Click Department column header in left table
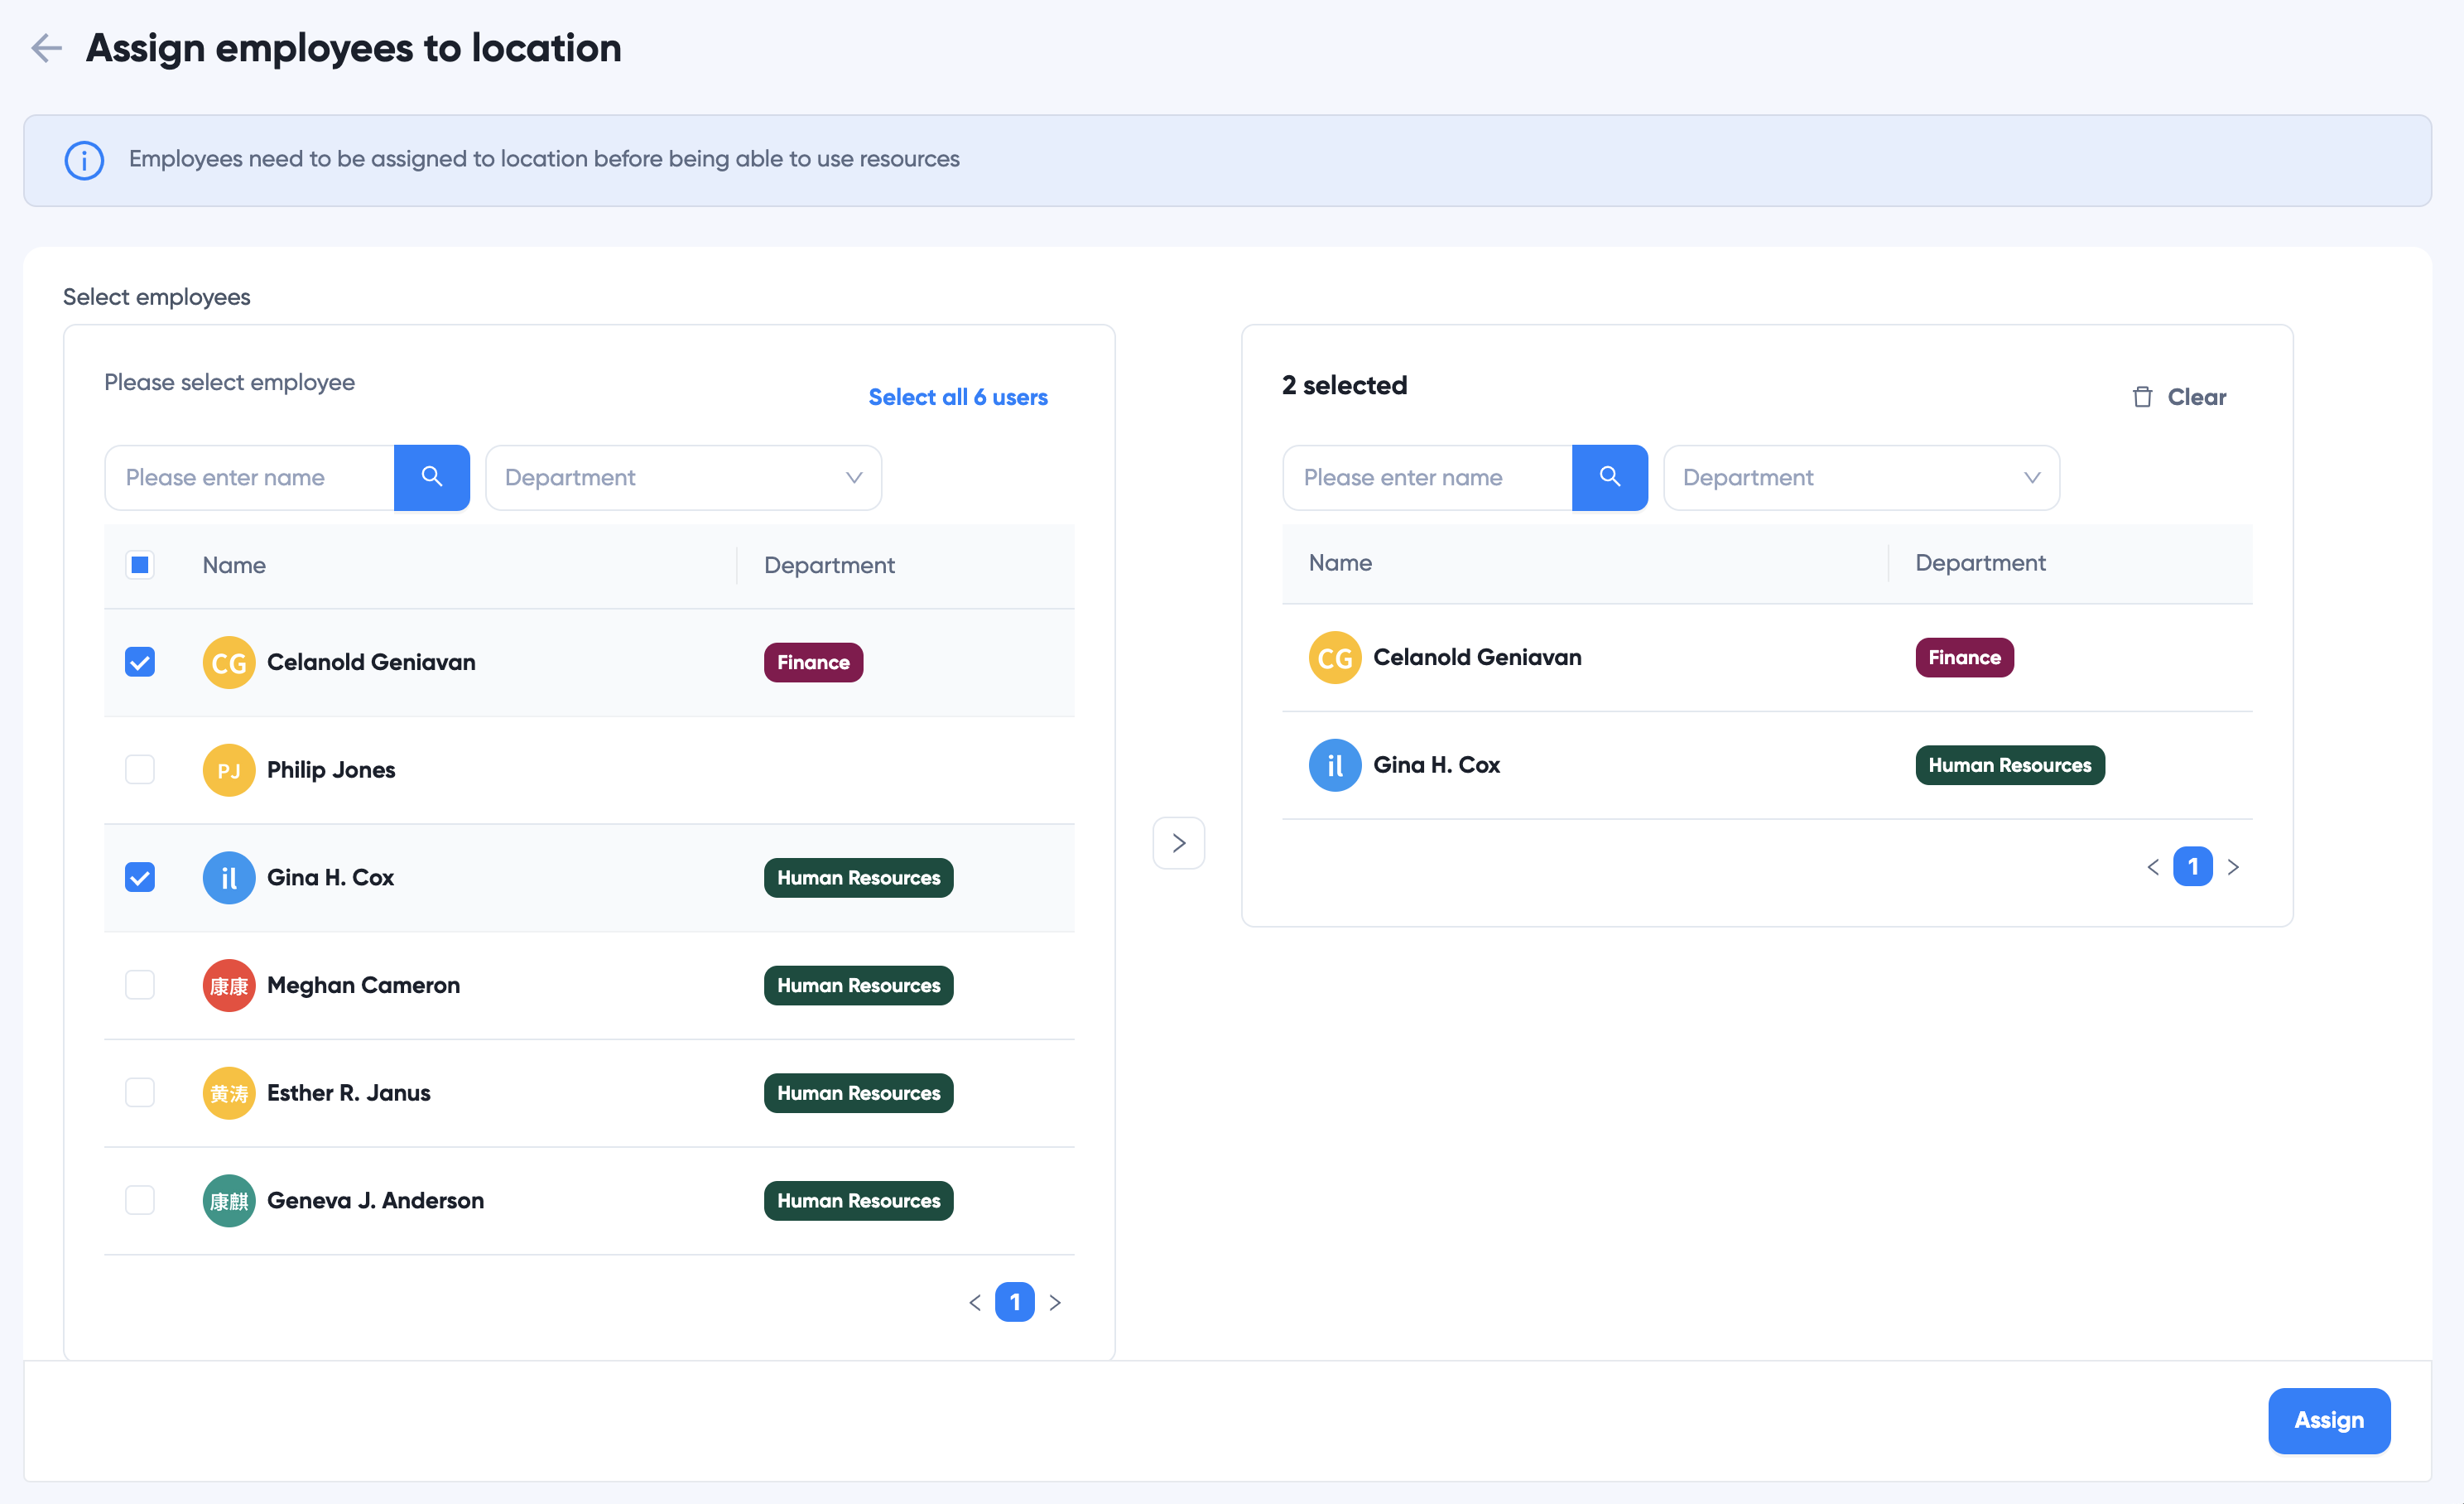 830,565
